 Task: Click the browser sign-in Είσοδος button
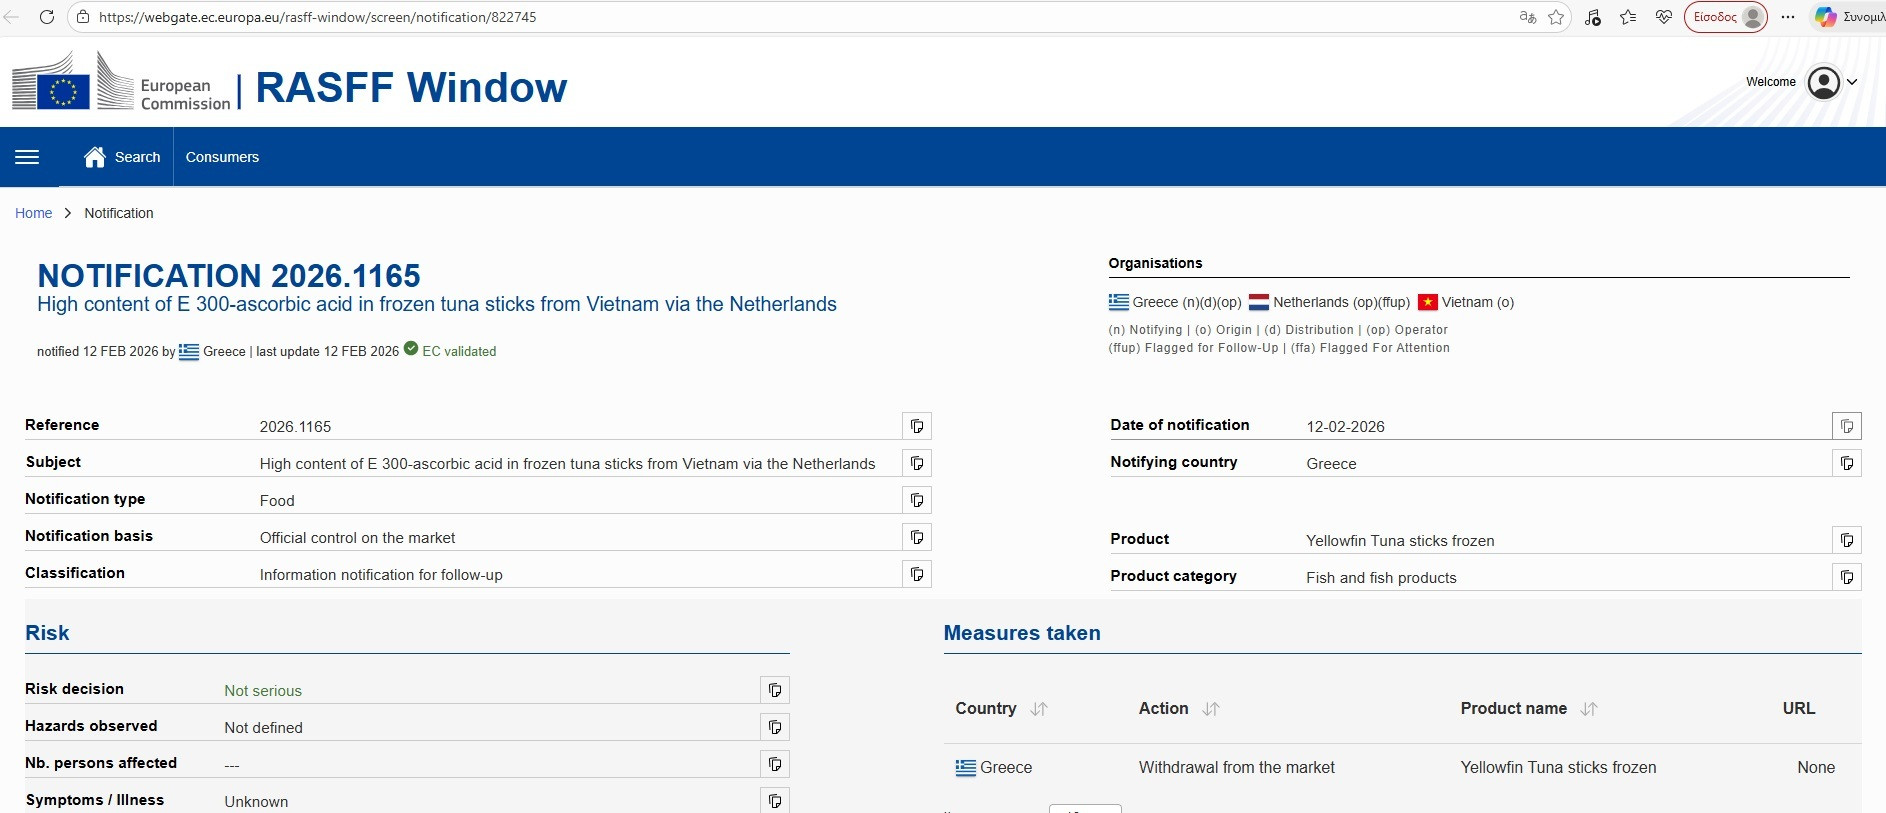[1725, 17]
